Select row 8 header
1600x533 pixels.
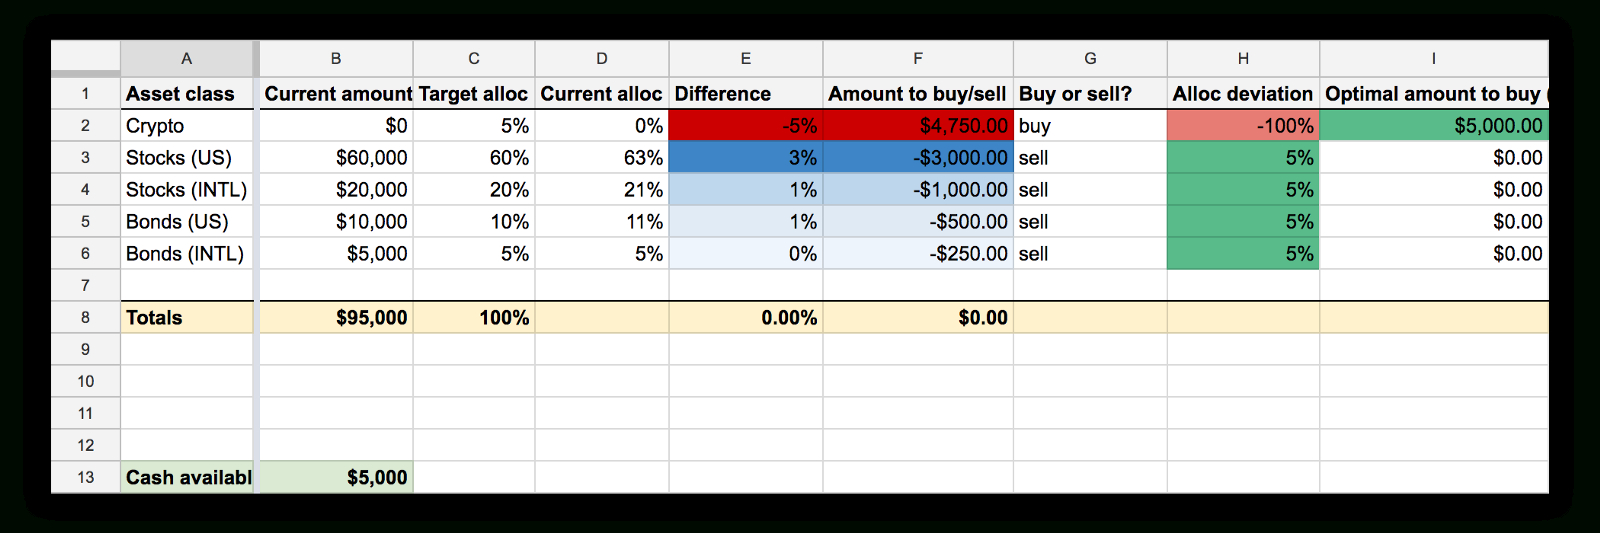click(x=85, y=318)
